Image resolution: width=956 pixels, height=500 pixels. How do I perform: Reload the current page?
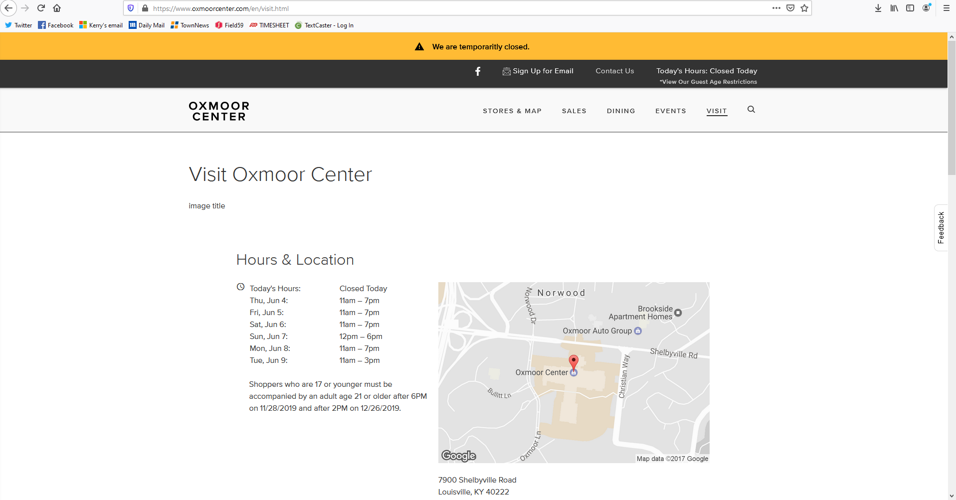click(41, 8)
